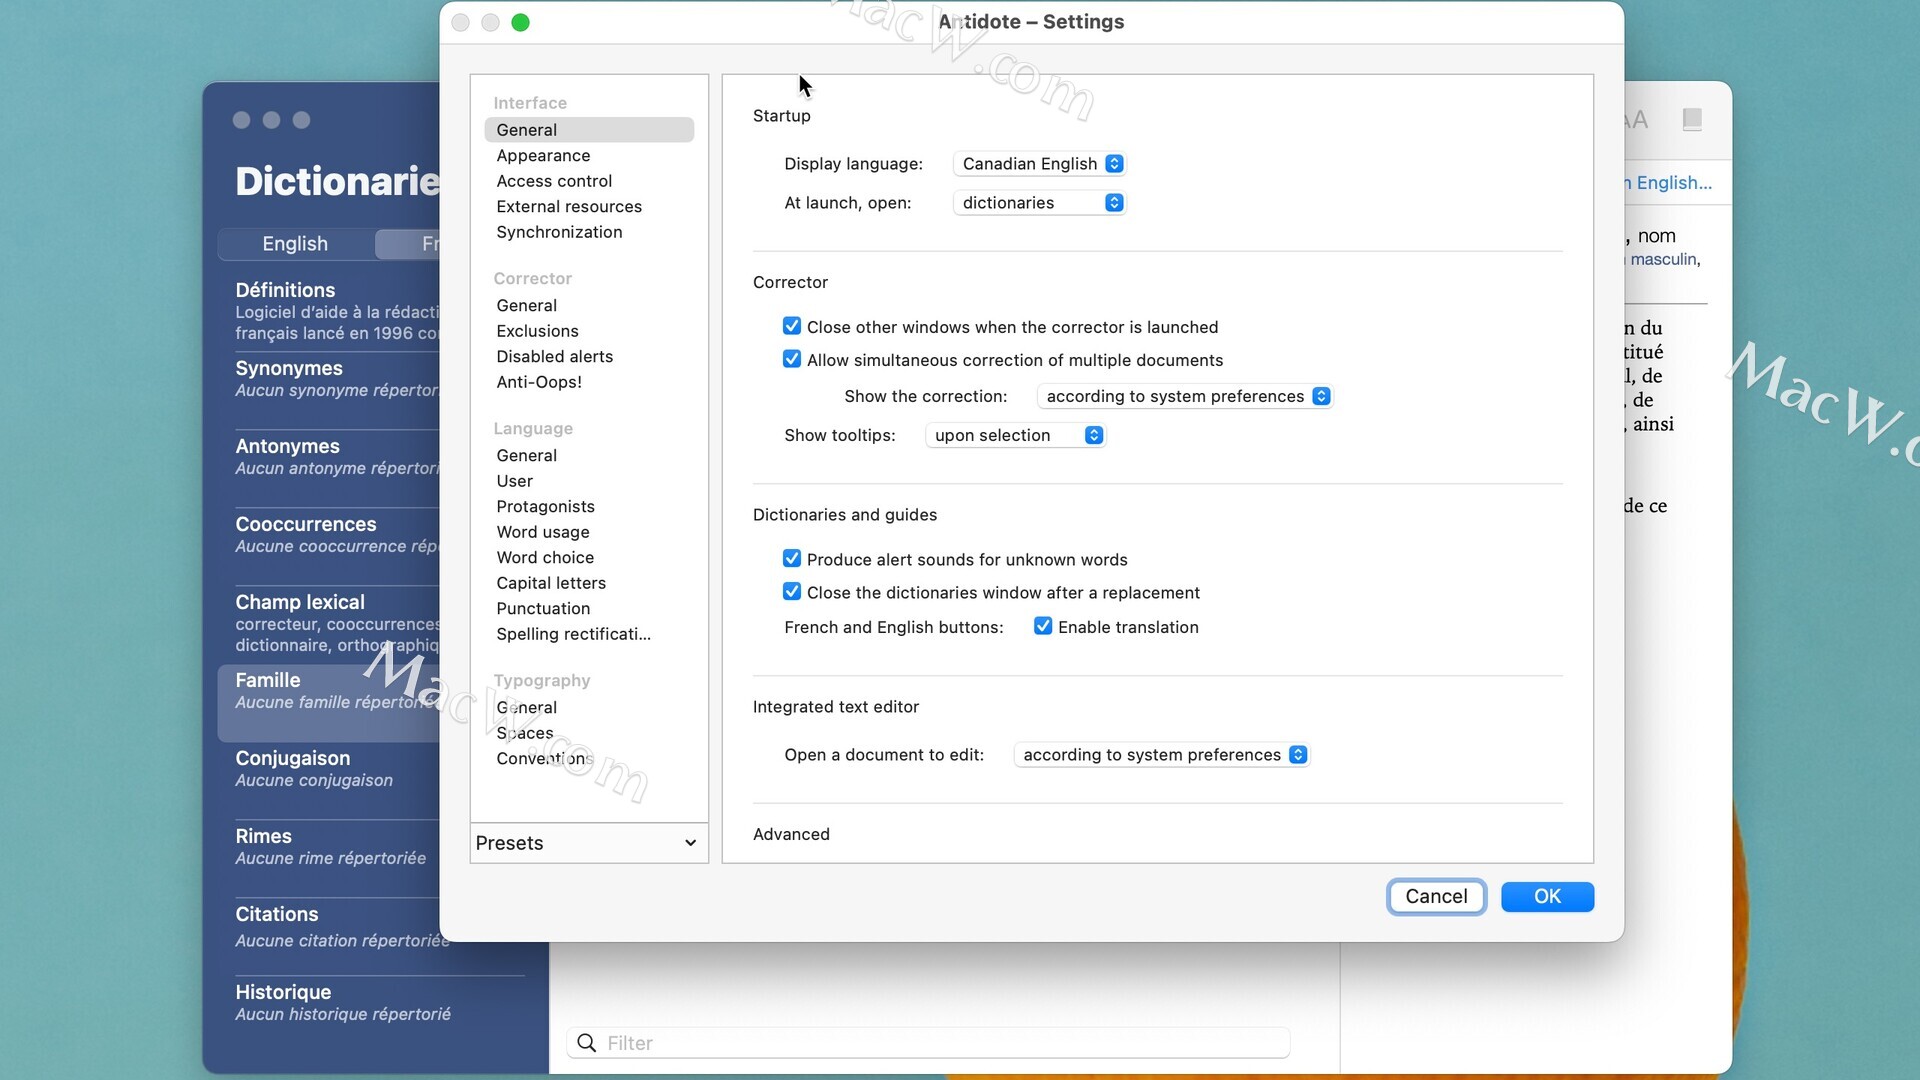
Task: Open Protagonists settings
Action: (545, 506)
